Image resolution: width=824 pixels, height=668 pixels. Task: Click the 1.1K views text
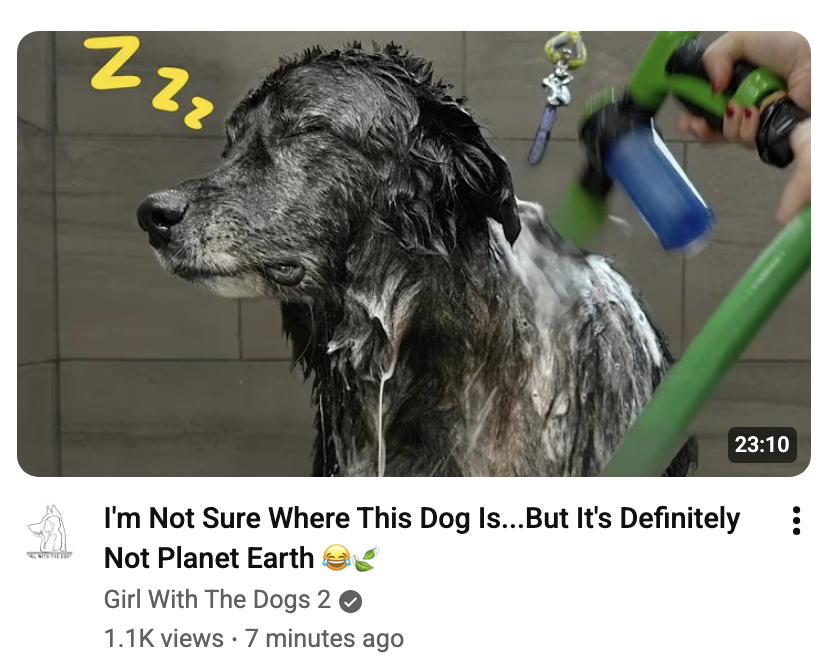[x=164, y=639]
